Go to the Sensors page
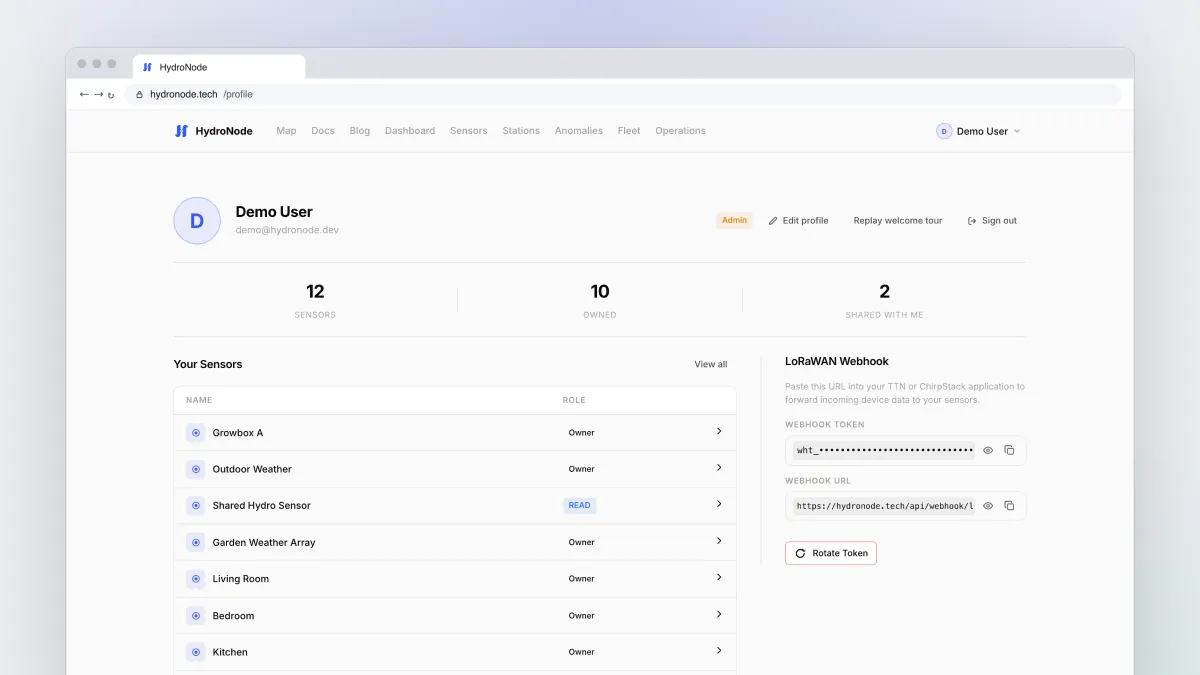Viewport: 1200px width, 675px height. pos(469,131)
